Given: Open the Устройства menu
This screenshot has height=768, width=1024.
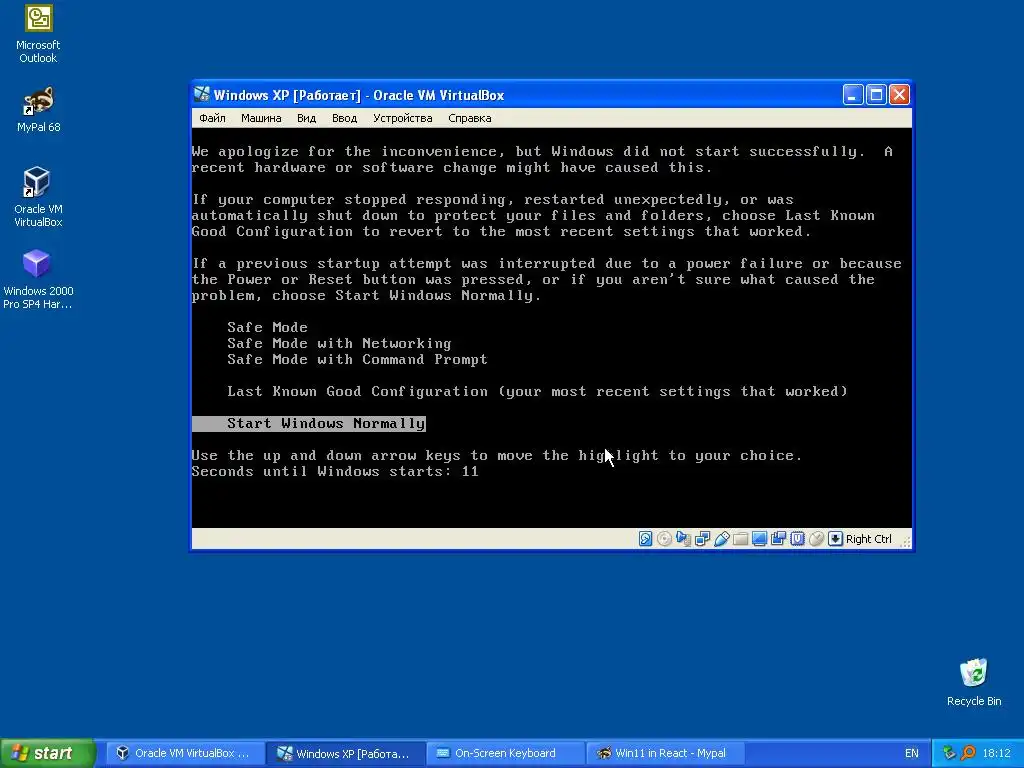Looking at the screenshot, I should (x=402, y=118).
